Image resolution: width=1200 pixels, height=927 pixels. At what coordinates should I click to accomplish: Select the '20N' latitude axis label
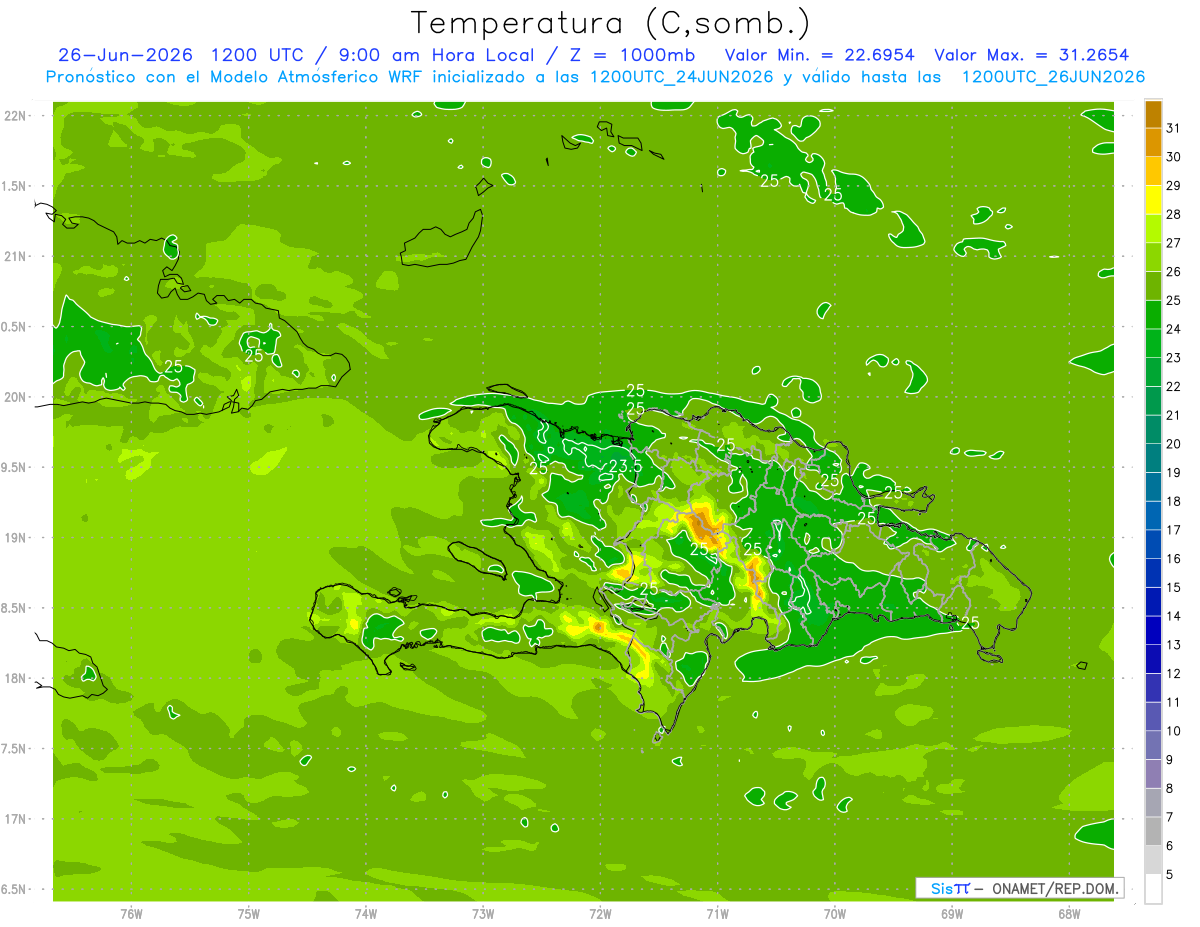(x=14, y=397)
